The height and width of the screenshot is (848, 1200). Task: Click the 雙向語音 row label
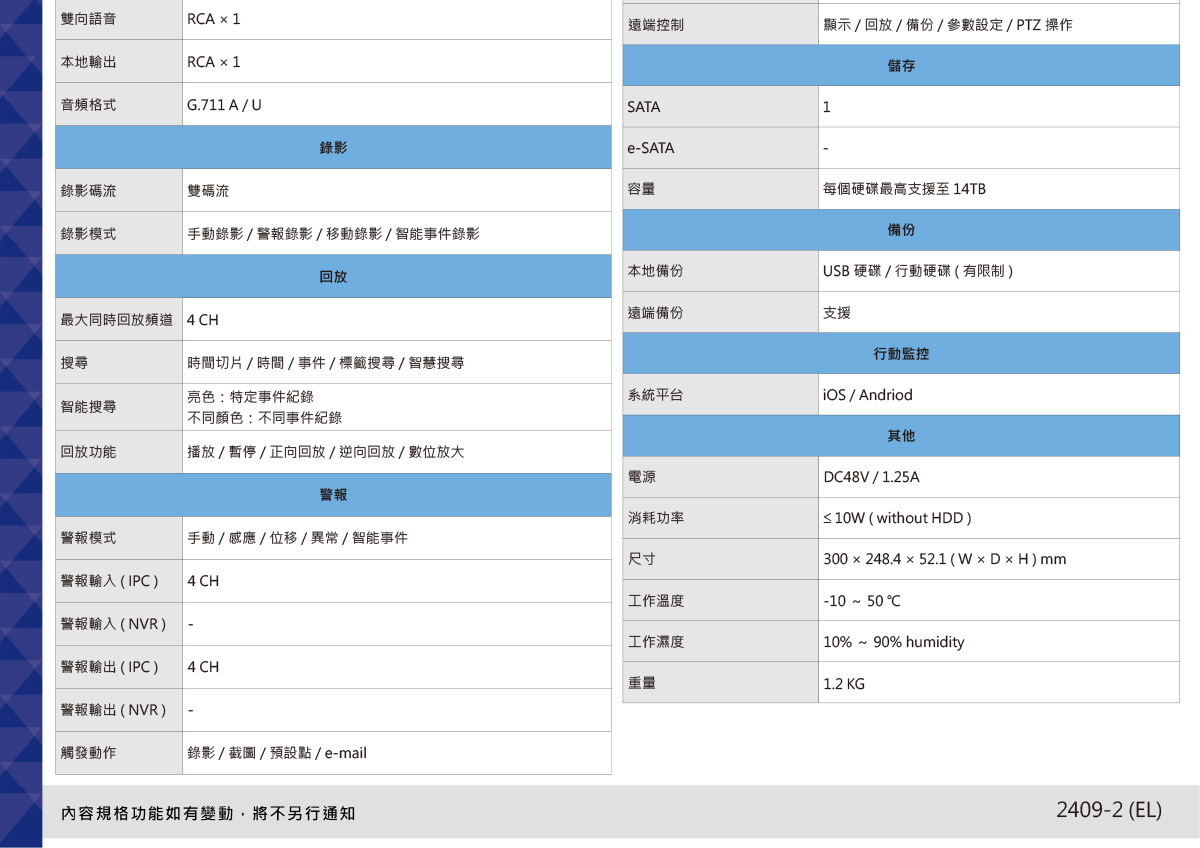coord(88,19)
